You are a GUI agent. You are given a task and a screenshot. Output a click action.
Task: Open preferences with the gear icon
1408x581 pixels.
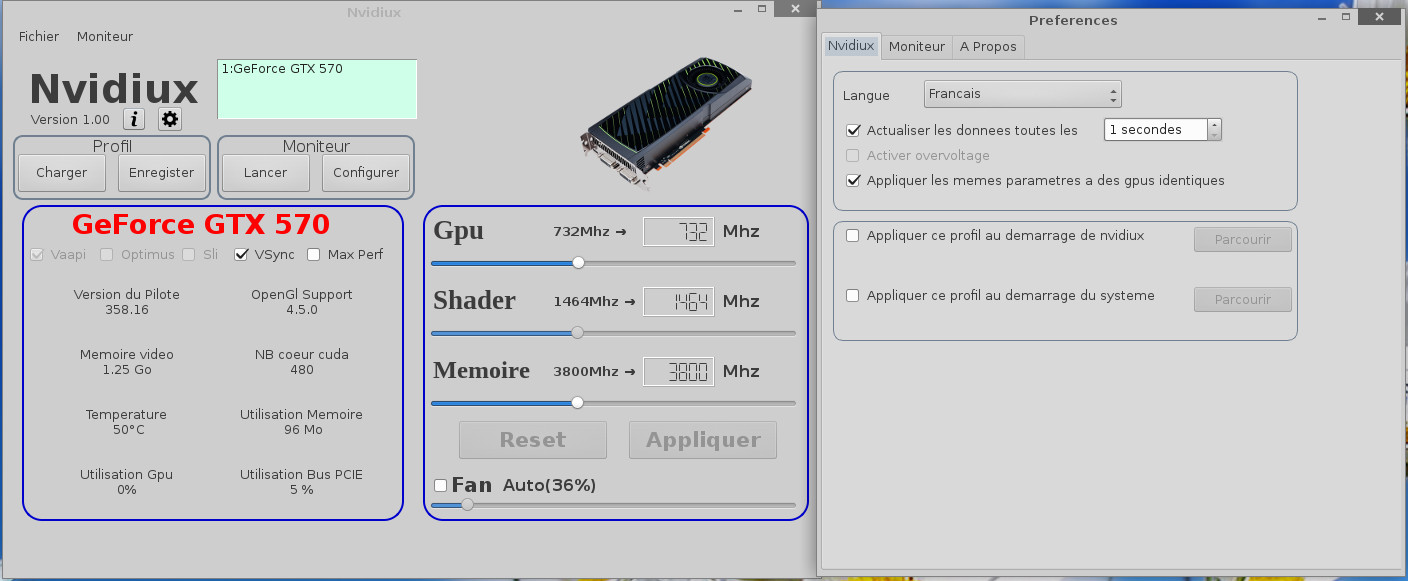point(170,120)
